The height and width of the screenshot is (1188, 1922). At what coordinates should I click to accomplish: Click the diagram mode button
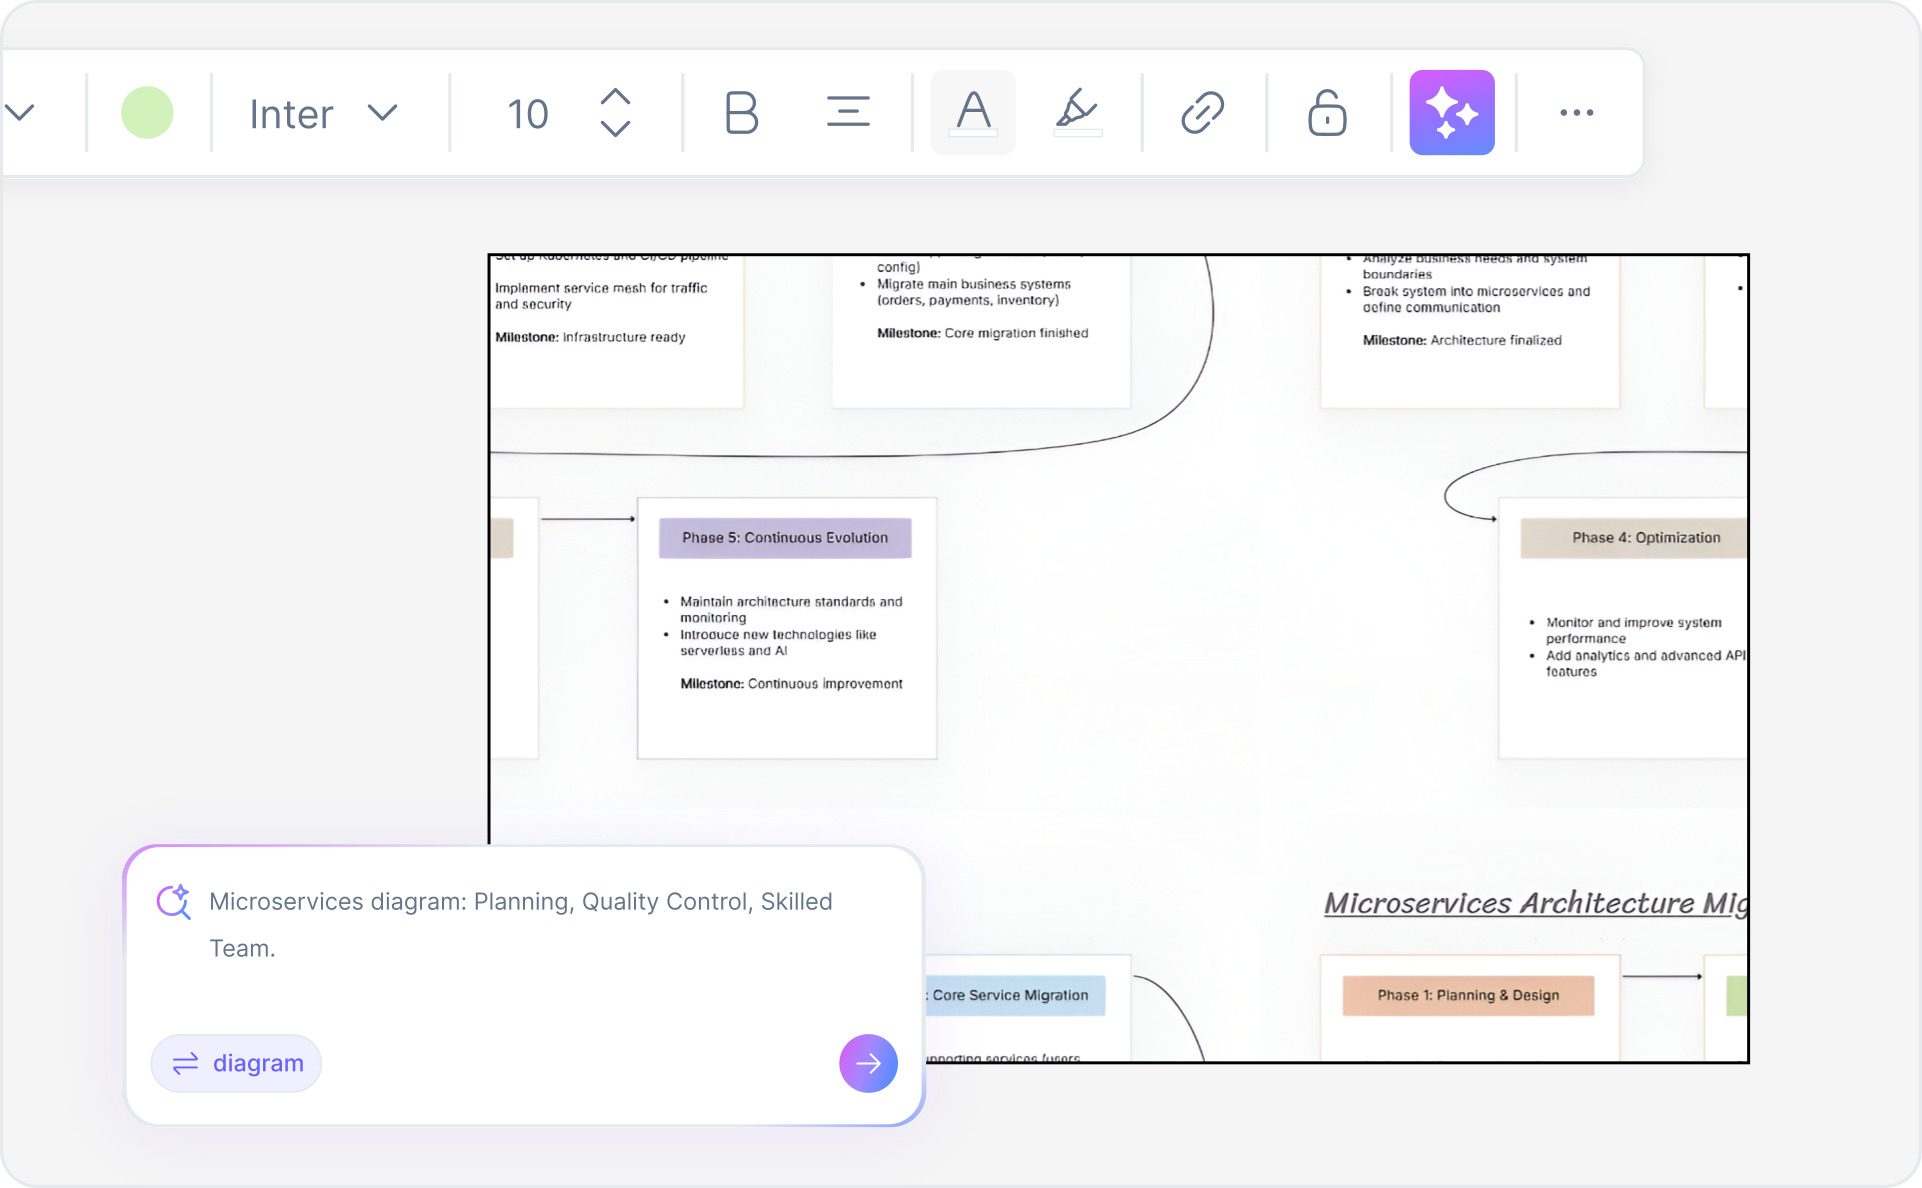(236, 1063)
